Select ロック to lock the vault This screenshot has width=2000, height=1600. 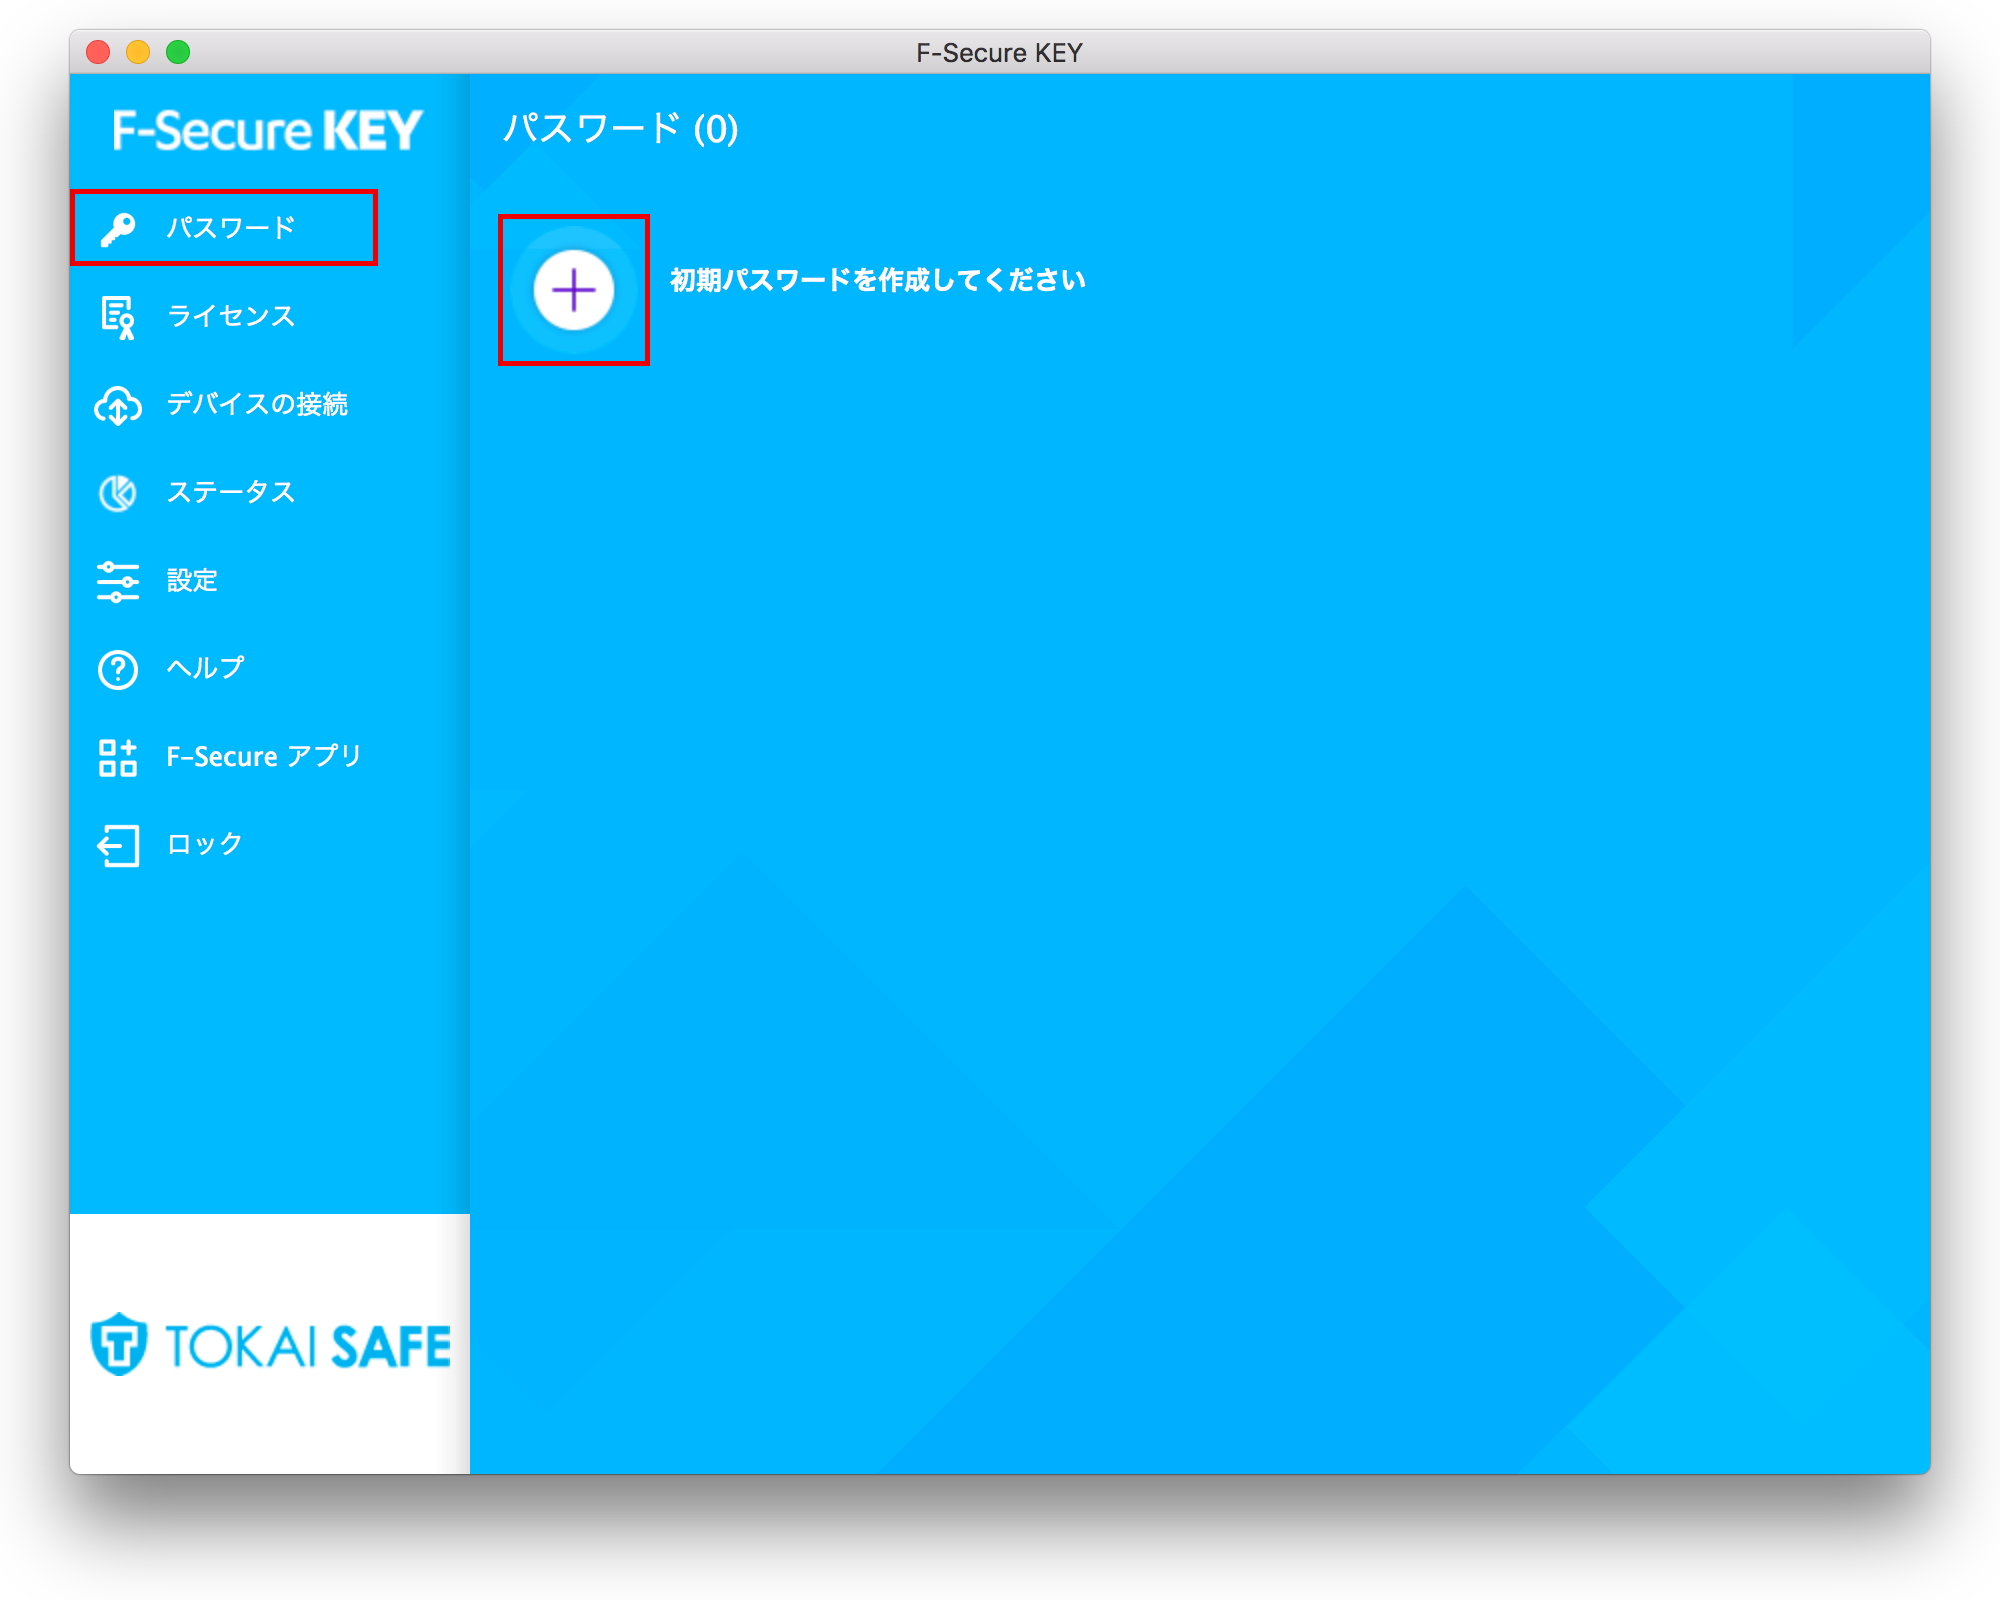(x=205, y=844)
